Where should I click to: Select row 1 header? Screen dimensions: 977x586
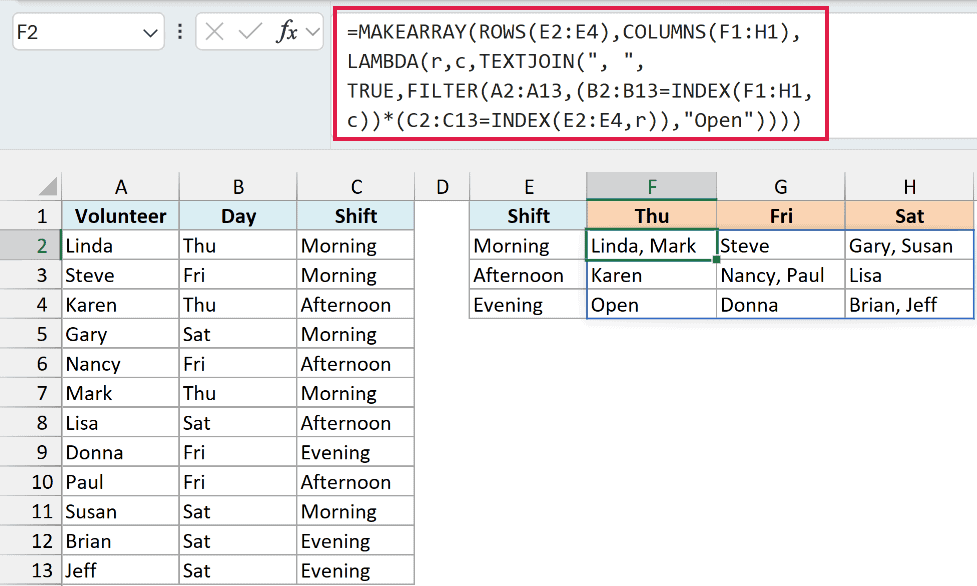[31, 216]
